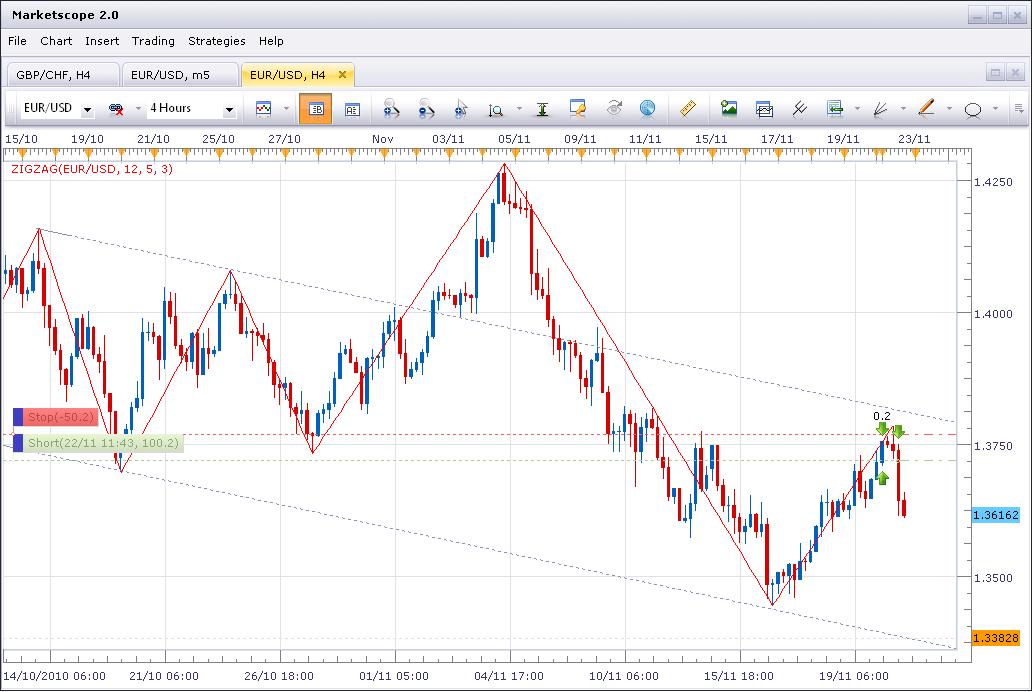Select the ruler measurement tool
1034x692 pixels.
(x=687, y=108)
